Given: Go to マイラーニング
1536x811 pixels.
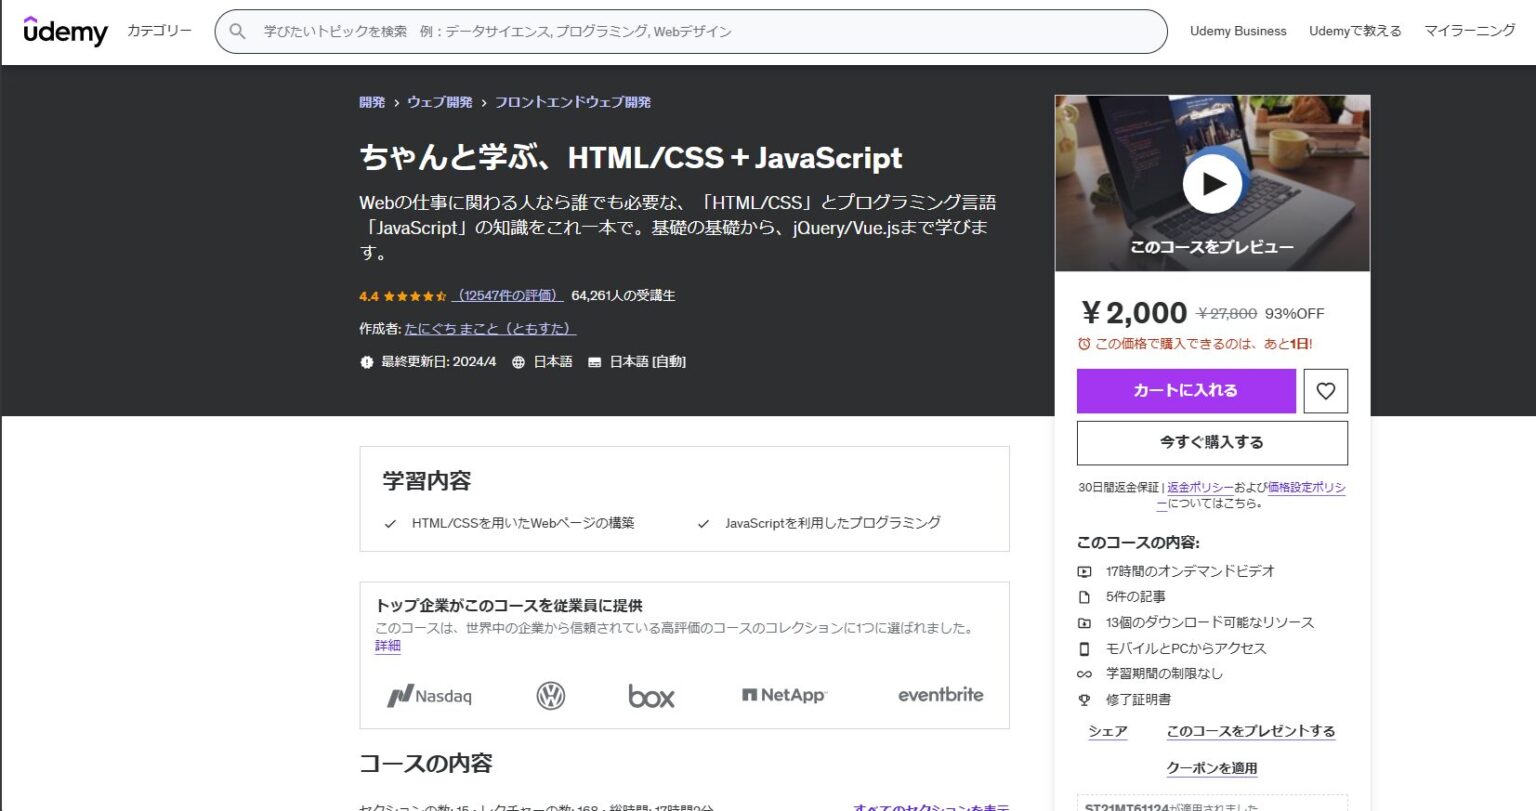Looking at the screenshot, I should (1468, 31).
